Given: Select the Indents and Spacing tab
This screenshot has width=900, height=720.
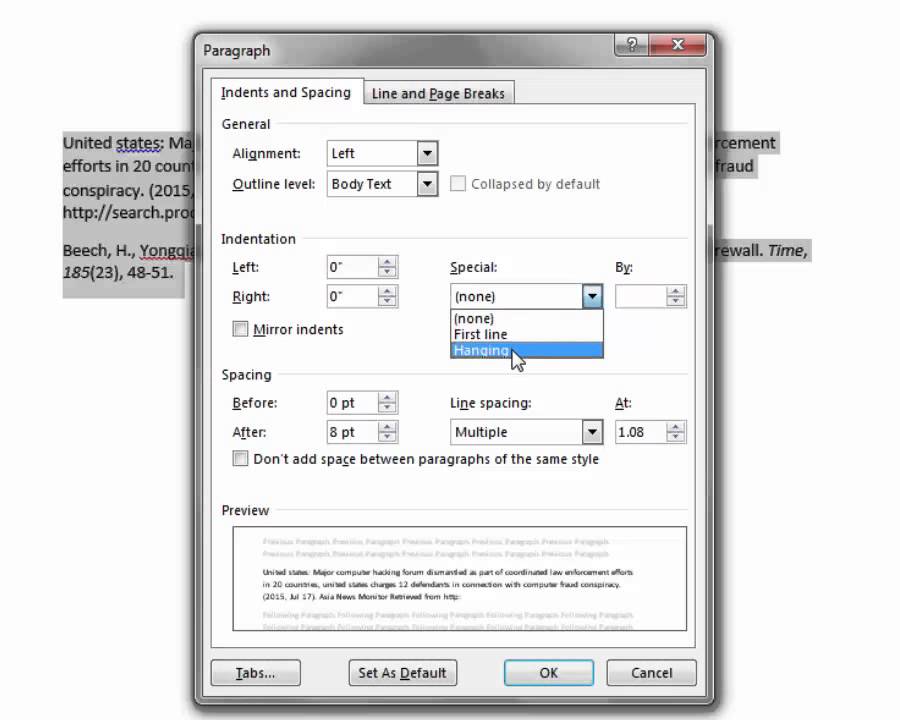Looking at the screenshot, I should [x=286, y=92].
